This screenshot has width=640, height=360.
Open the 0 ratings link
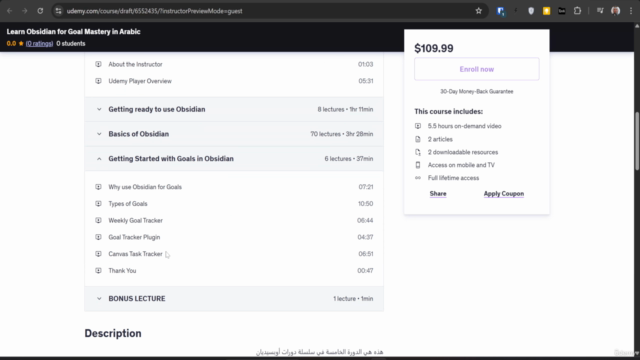39,44
